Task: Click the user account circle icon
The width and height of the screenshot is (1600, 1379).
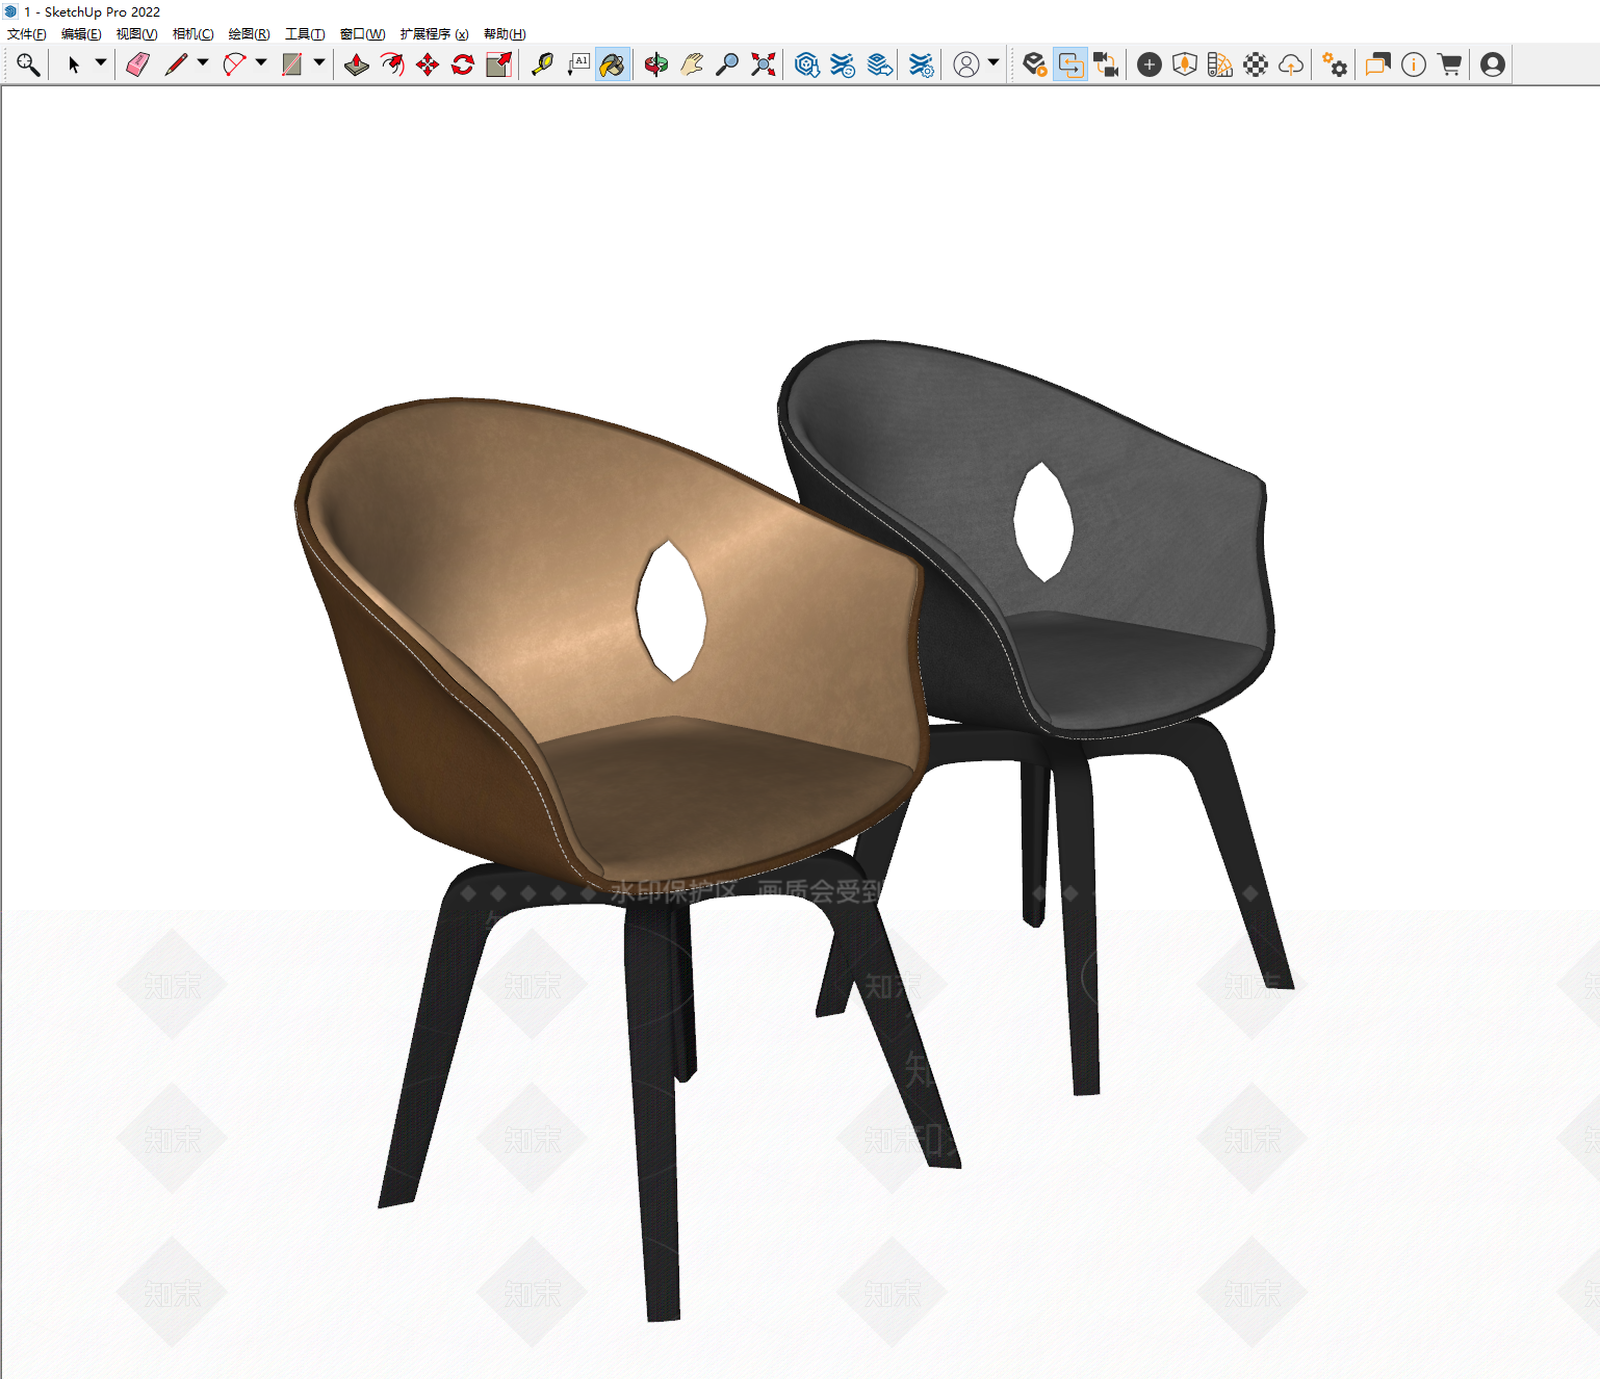Action: point(966,65)
